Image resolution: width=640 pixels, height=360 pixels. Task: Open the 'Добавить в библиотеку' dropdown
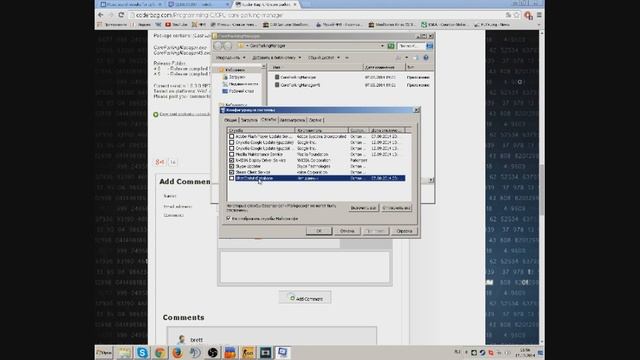[x=276, y=58]
